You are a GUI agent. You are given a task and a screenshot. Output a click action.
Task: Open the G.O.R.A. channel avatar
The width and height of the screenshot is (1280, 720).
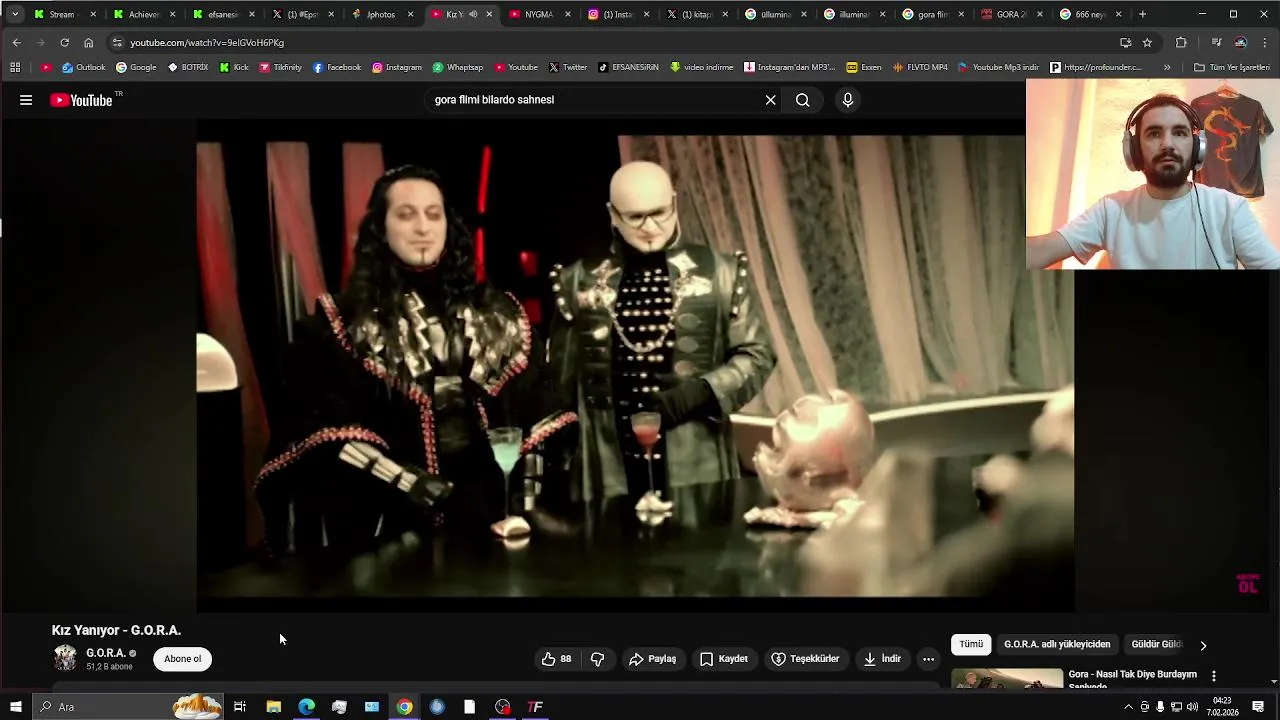point(65,658)
